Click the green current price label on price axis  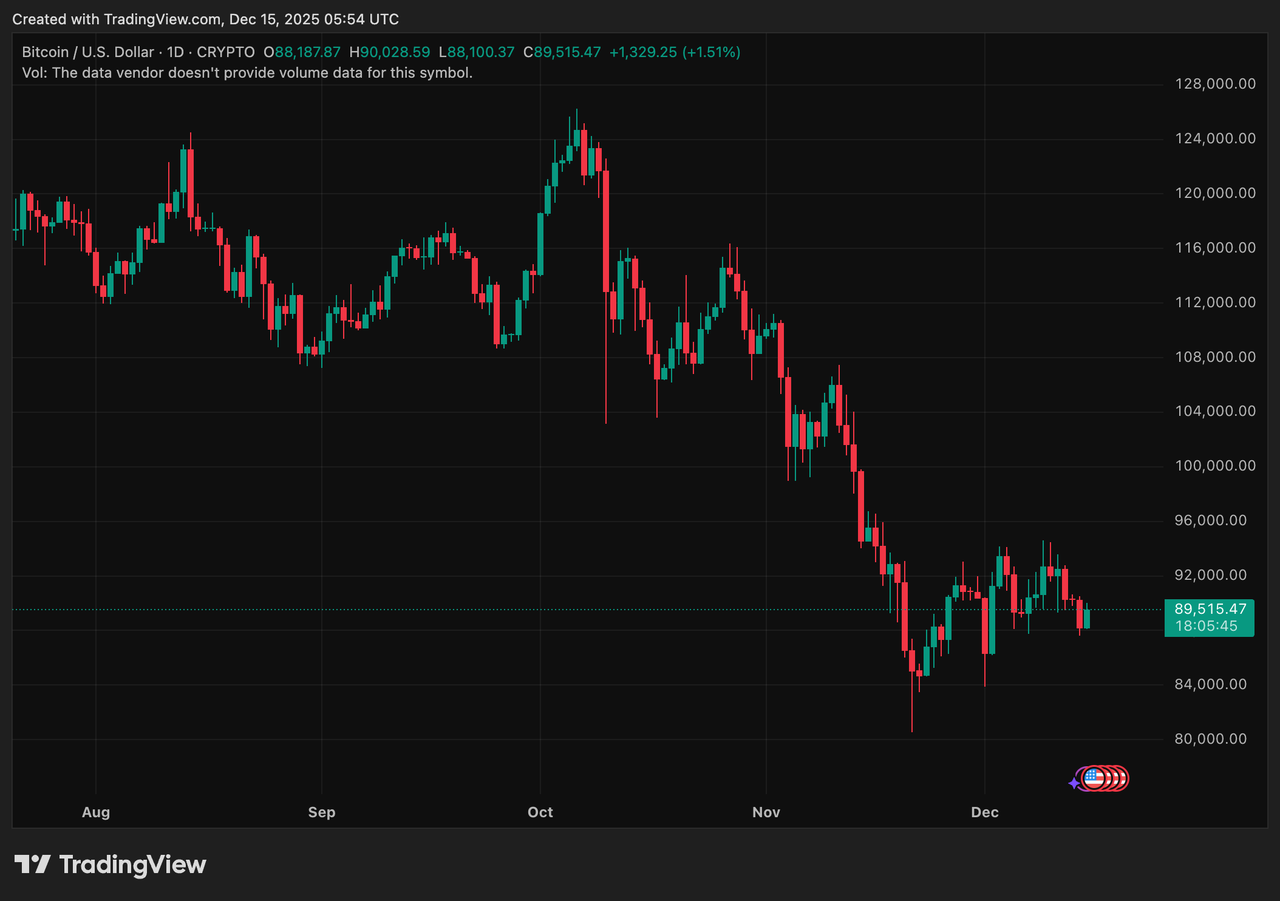pyautogui.click(x=1209, y=608)
